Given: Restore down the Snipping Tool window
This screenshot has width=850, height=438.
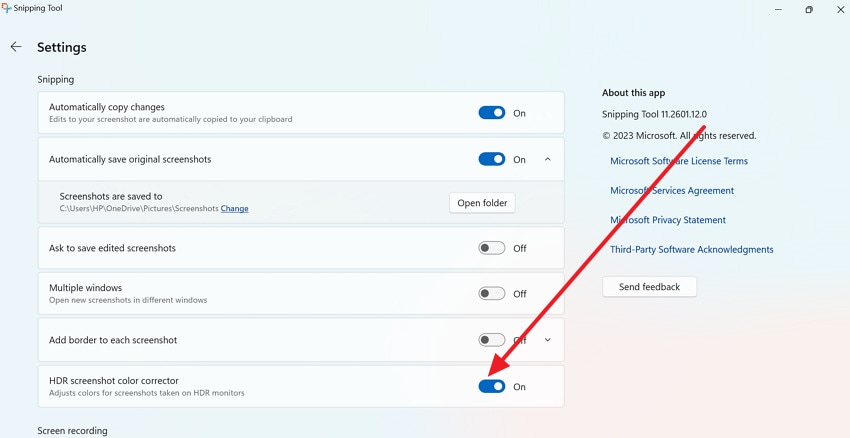Looking at the screenshot, I should coord(809,9).
